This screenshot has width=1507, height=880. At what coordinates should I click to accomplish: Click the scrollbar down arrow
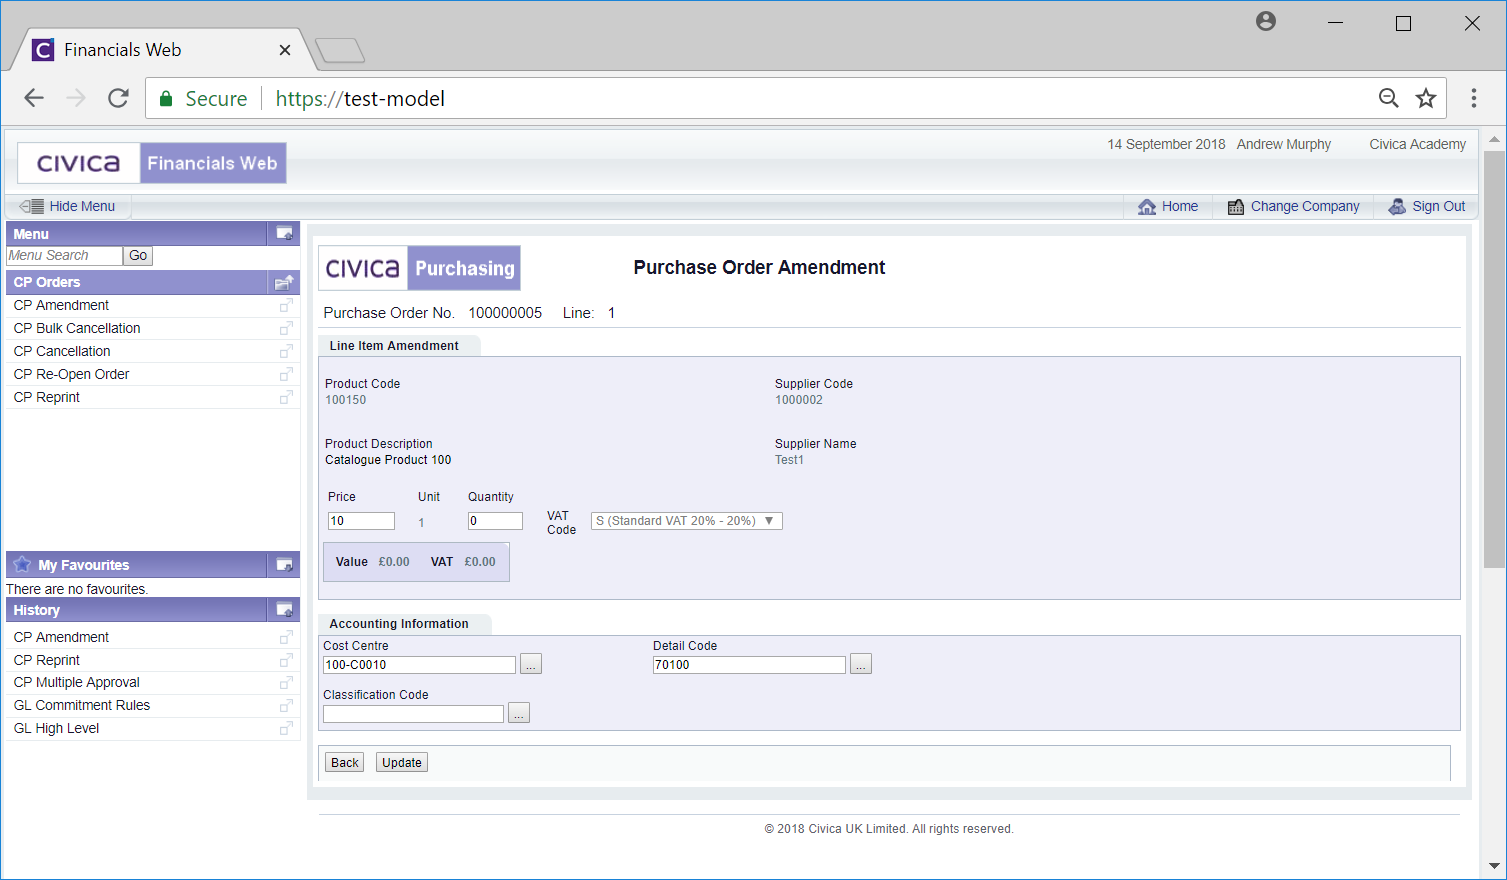point(1494,866)
